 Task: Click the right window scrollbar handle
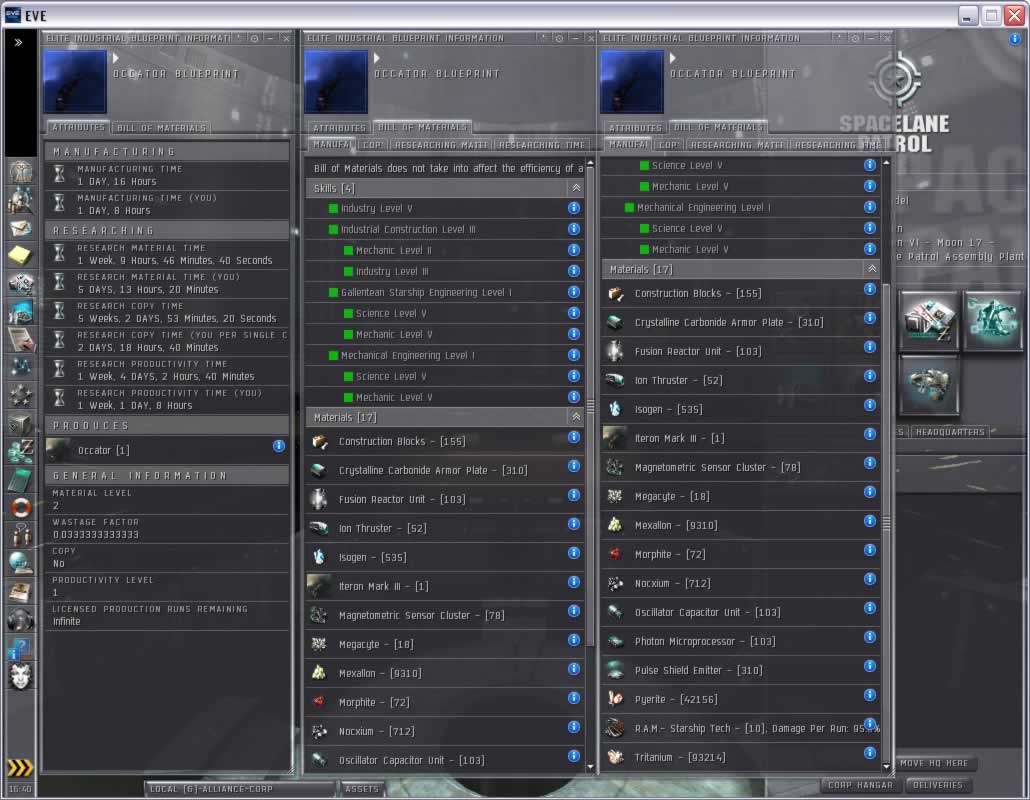[886, 523]
